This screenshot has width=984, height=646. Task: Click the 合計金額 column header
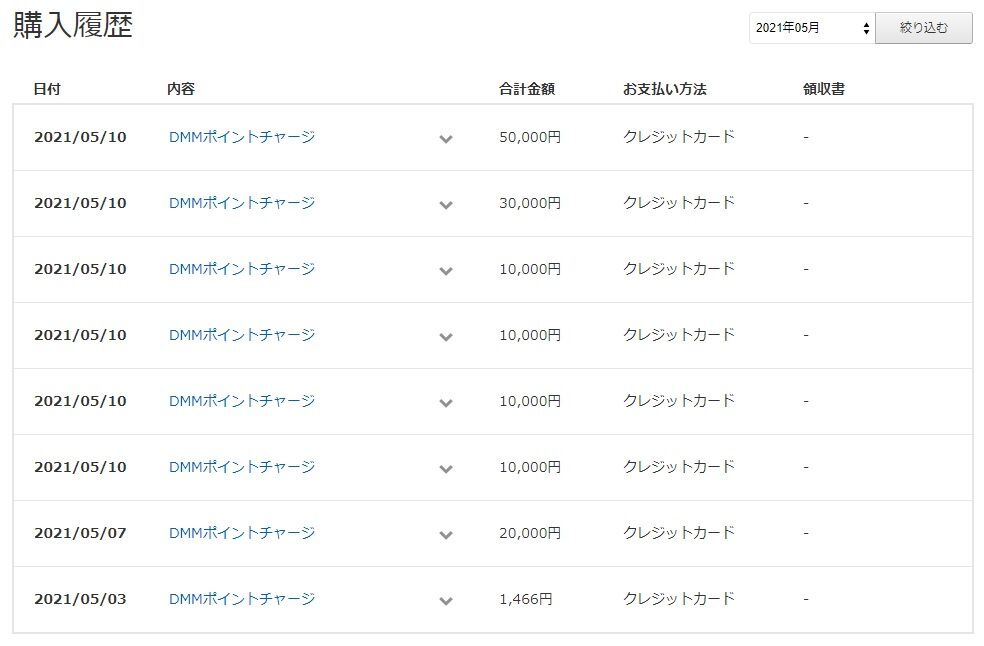tap(527, 89)
